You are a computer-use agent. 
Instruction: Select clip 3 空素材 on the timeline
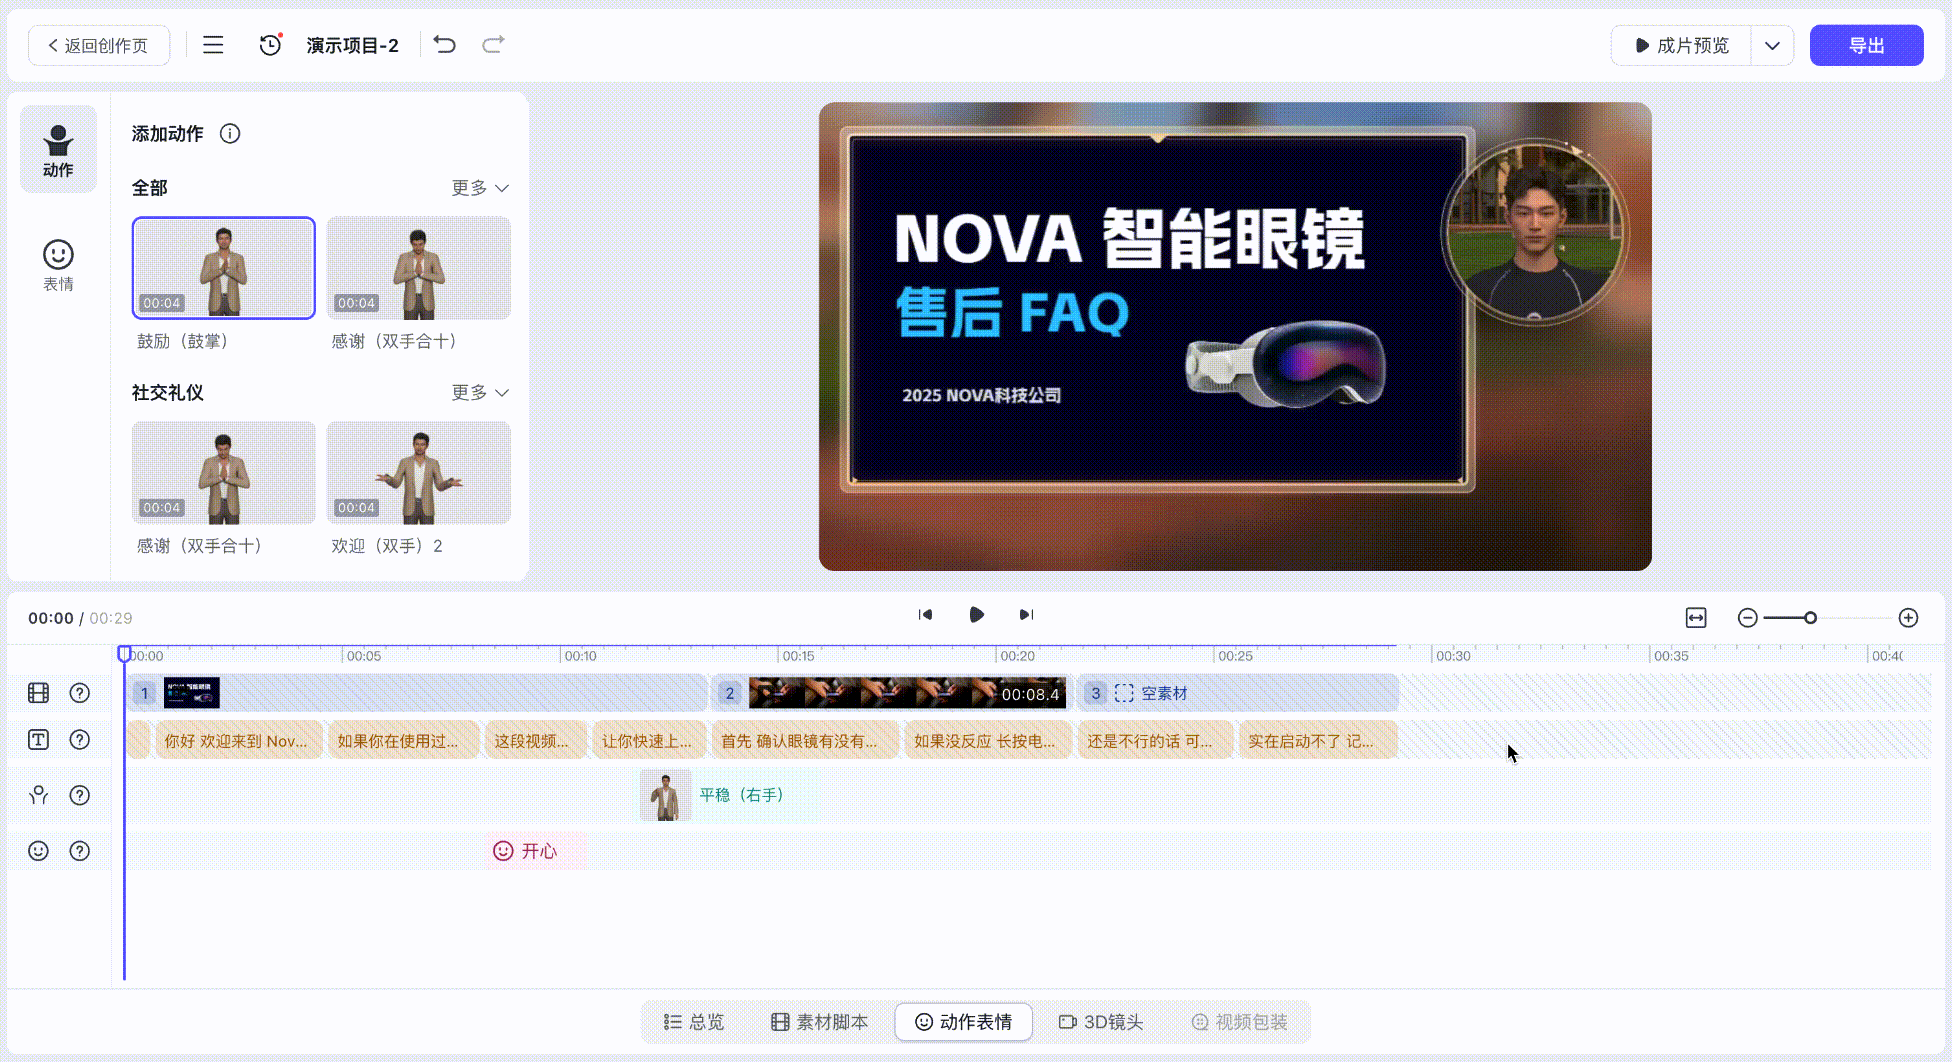click(x=1237, y=693)
